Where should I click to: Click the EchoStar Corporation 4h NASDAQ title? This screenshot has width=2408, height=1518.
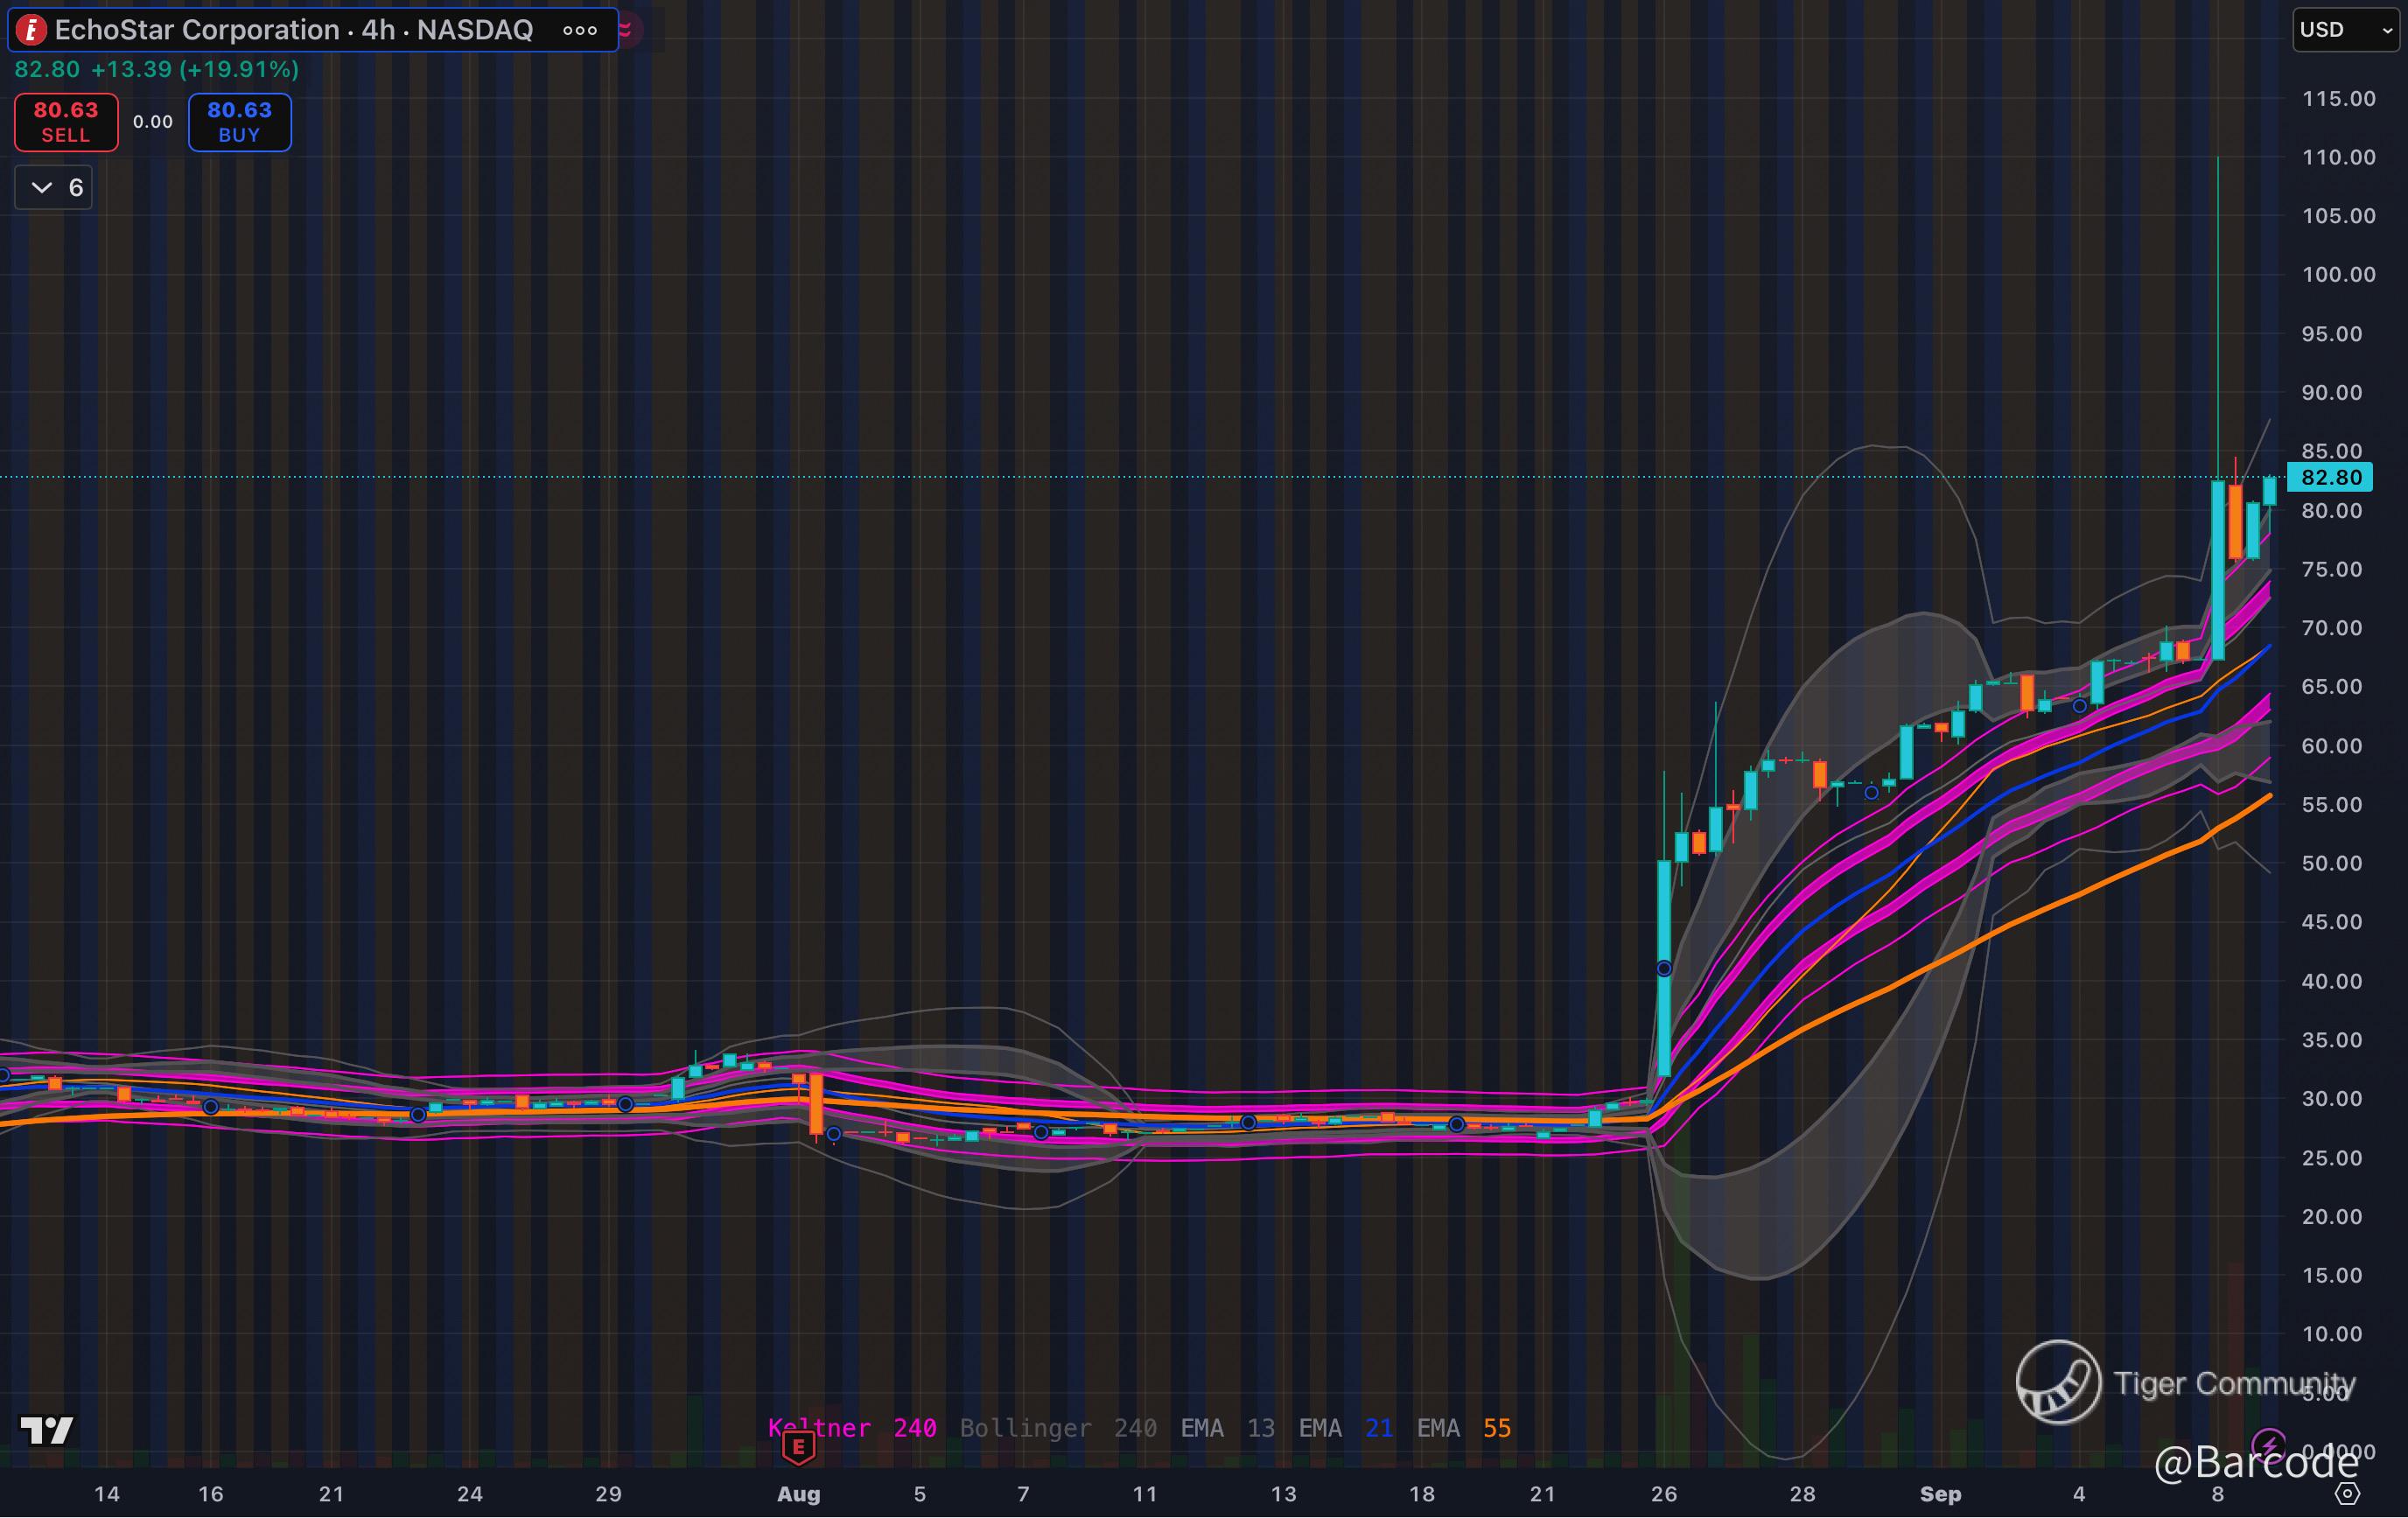tap(293, 30)
